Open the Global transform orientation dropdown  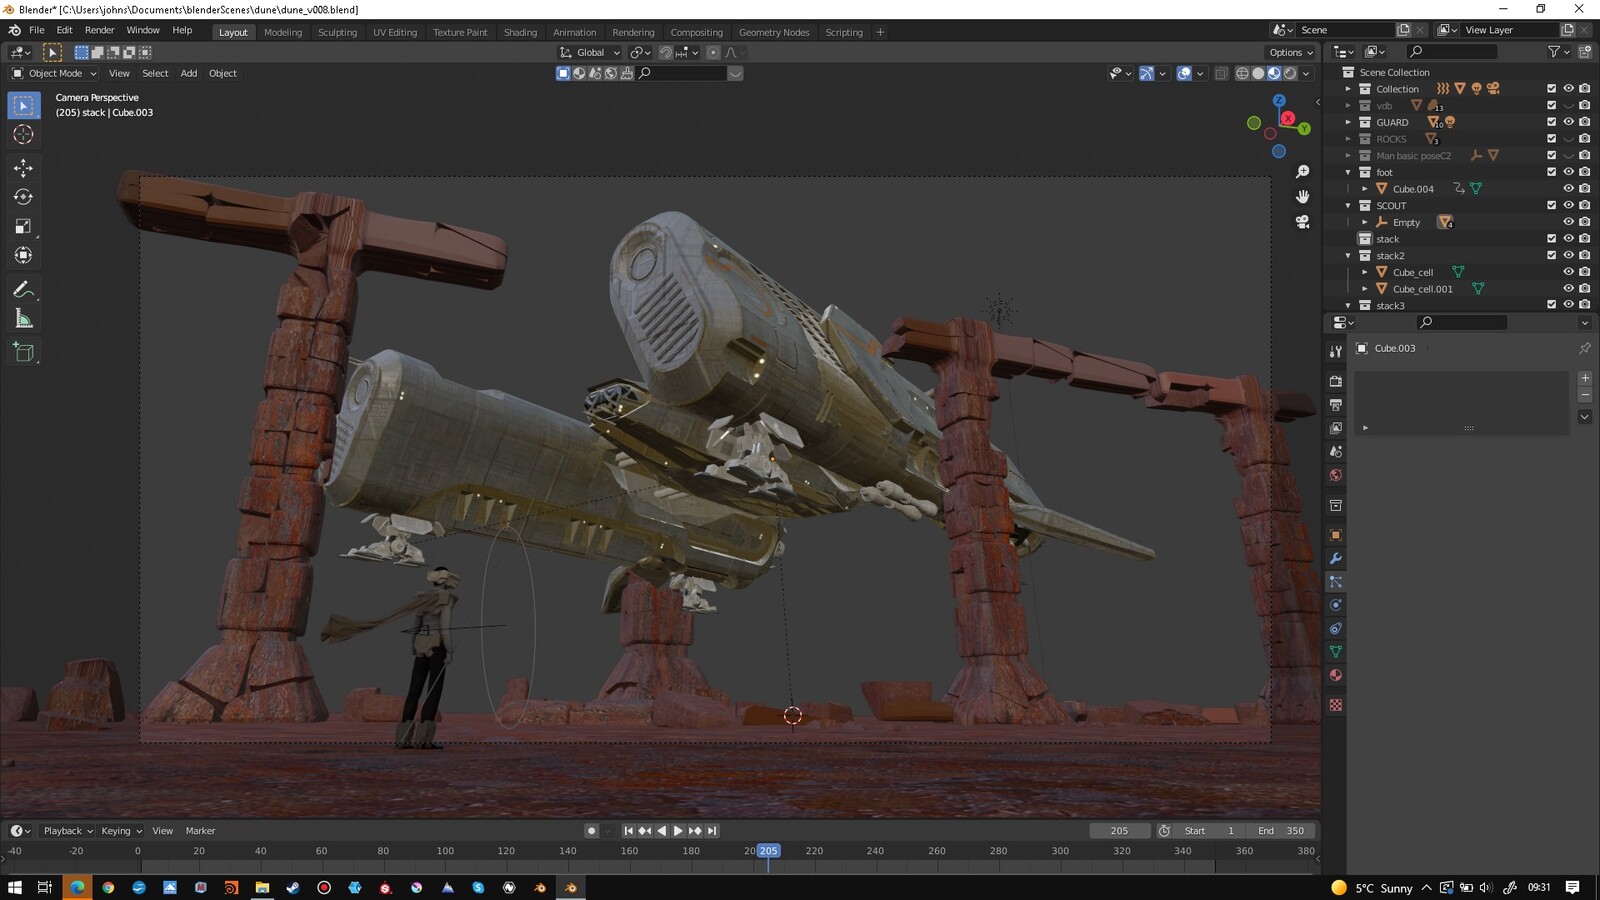pos(590,52)
